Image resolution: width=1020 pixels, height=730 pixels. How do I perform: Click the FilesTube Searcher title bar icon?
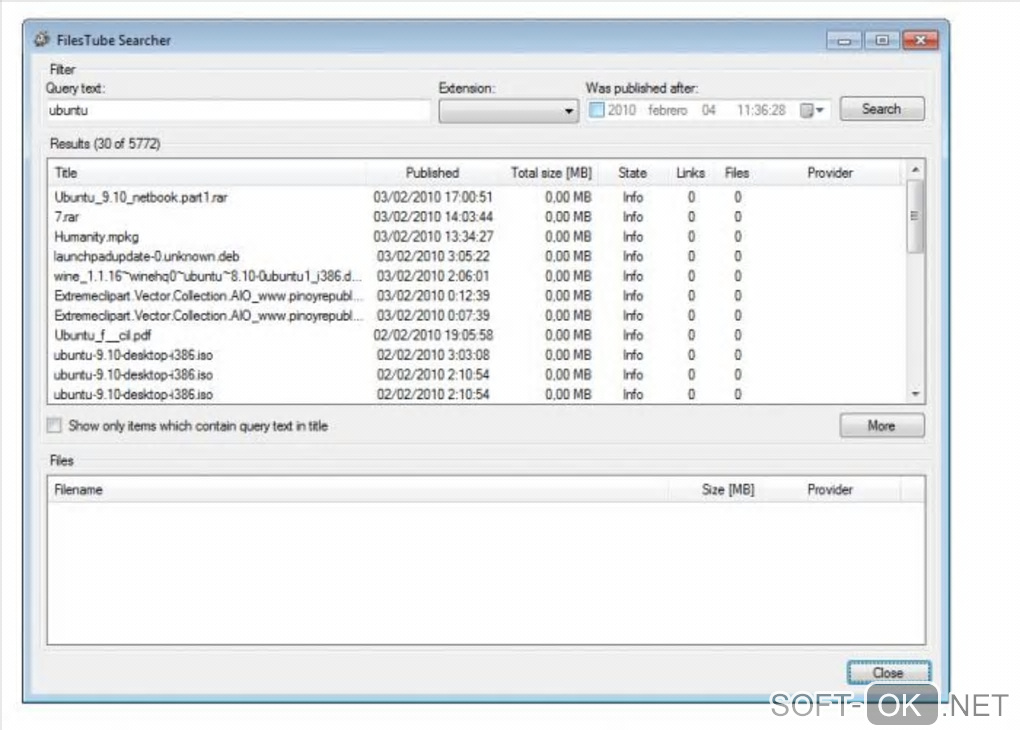pyautogui.click(x=42, y=40)
